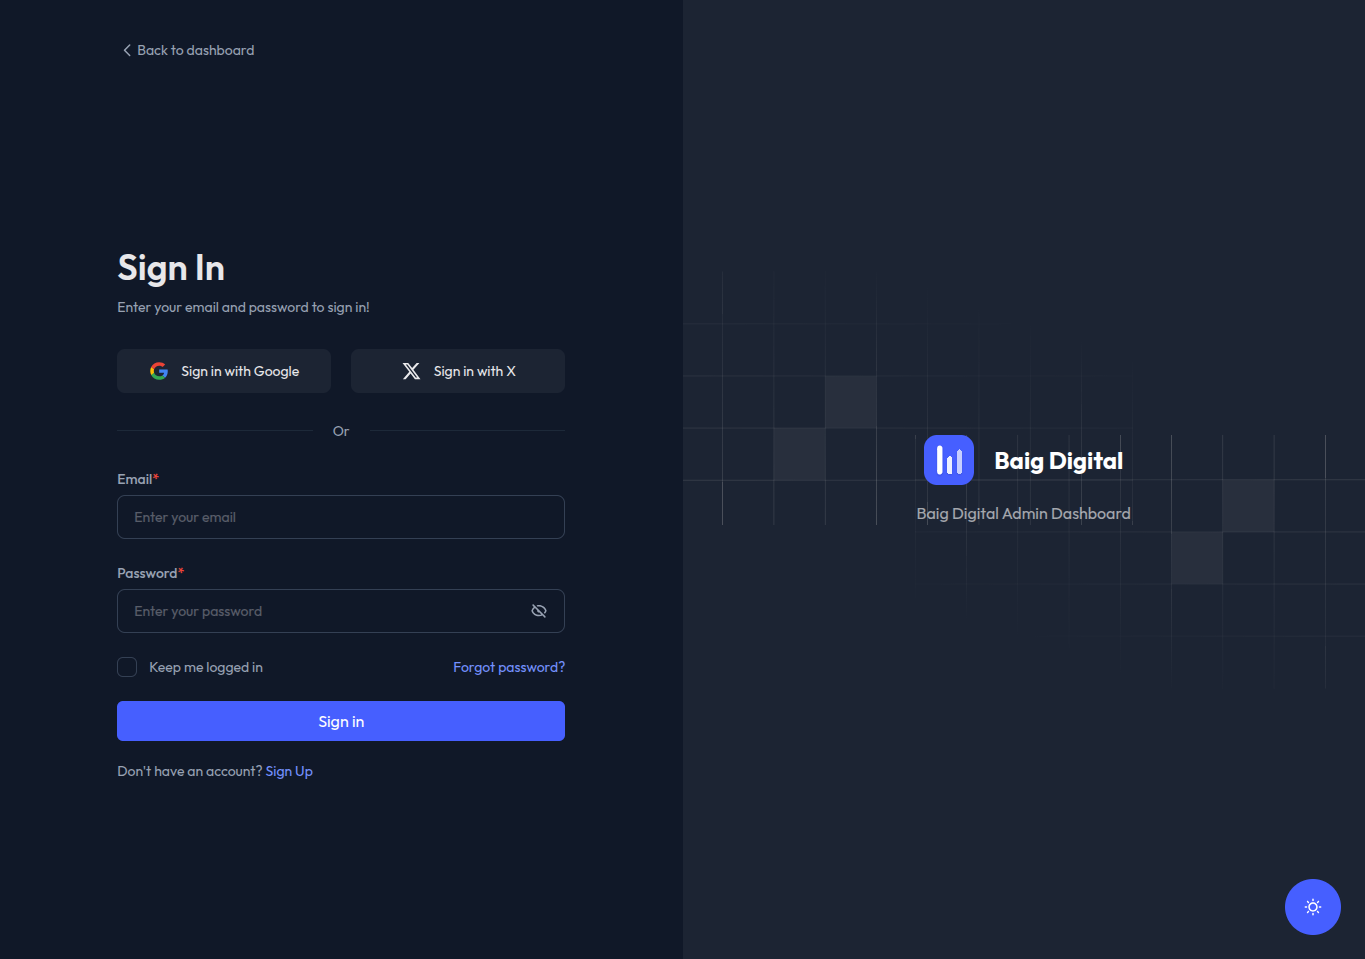1365x959 pixels.
Task: Toggle light theme with sun button
Action: pos(1313,907)
